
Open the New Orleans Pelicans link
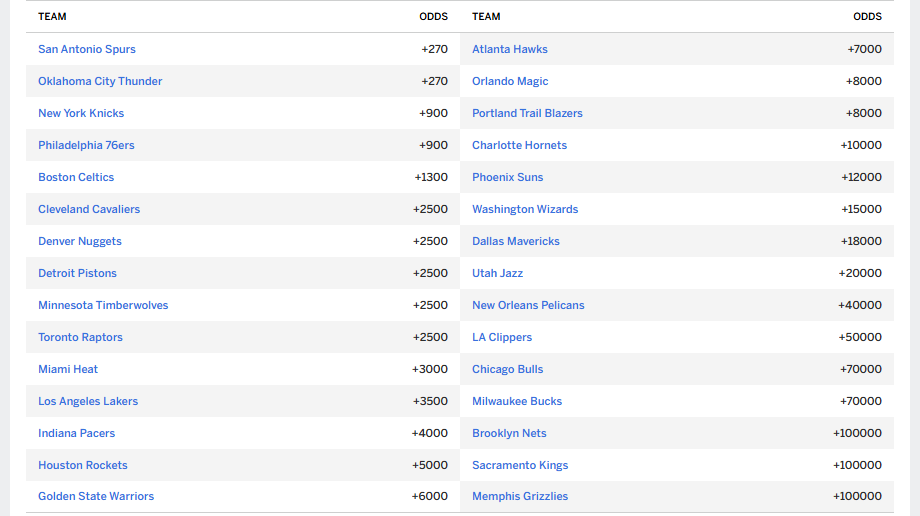click(529, 305)
